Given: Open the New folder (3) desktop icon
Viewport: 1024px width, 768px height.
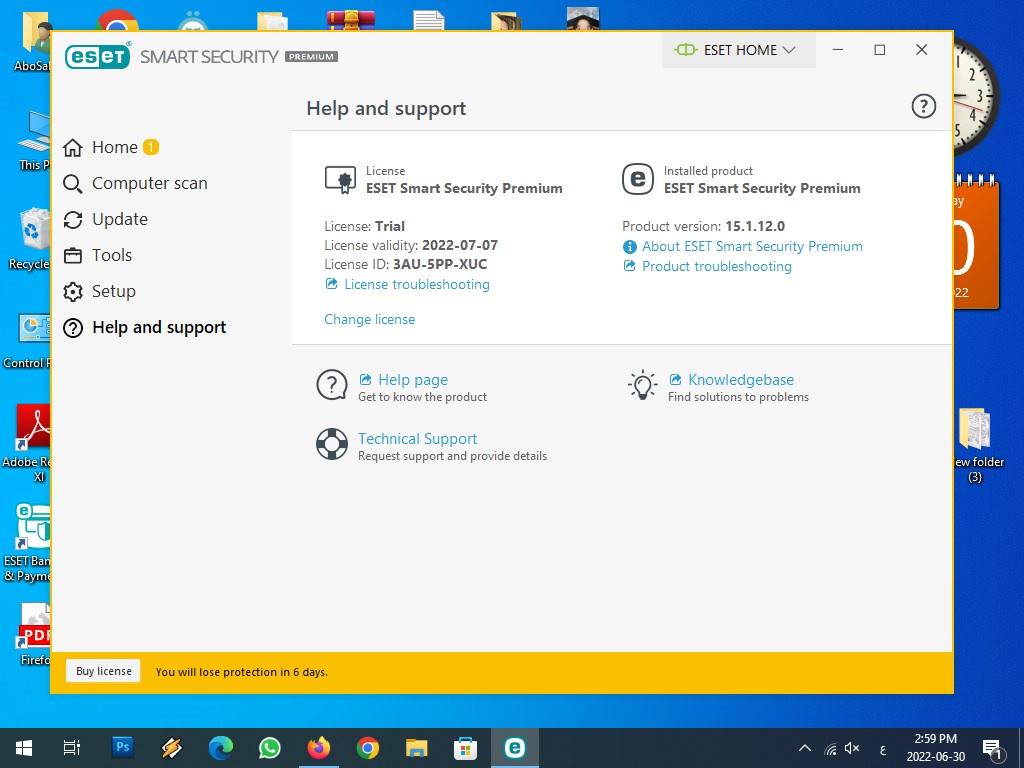Looking at the screenshot, I should [975, 445].
